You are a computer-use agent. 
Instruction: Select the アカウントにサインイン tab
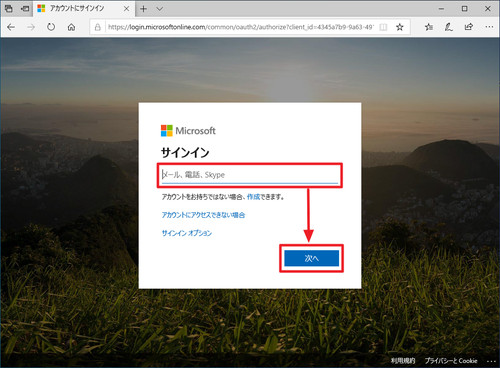pyautogui.click(x=78, y=9)
